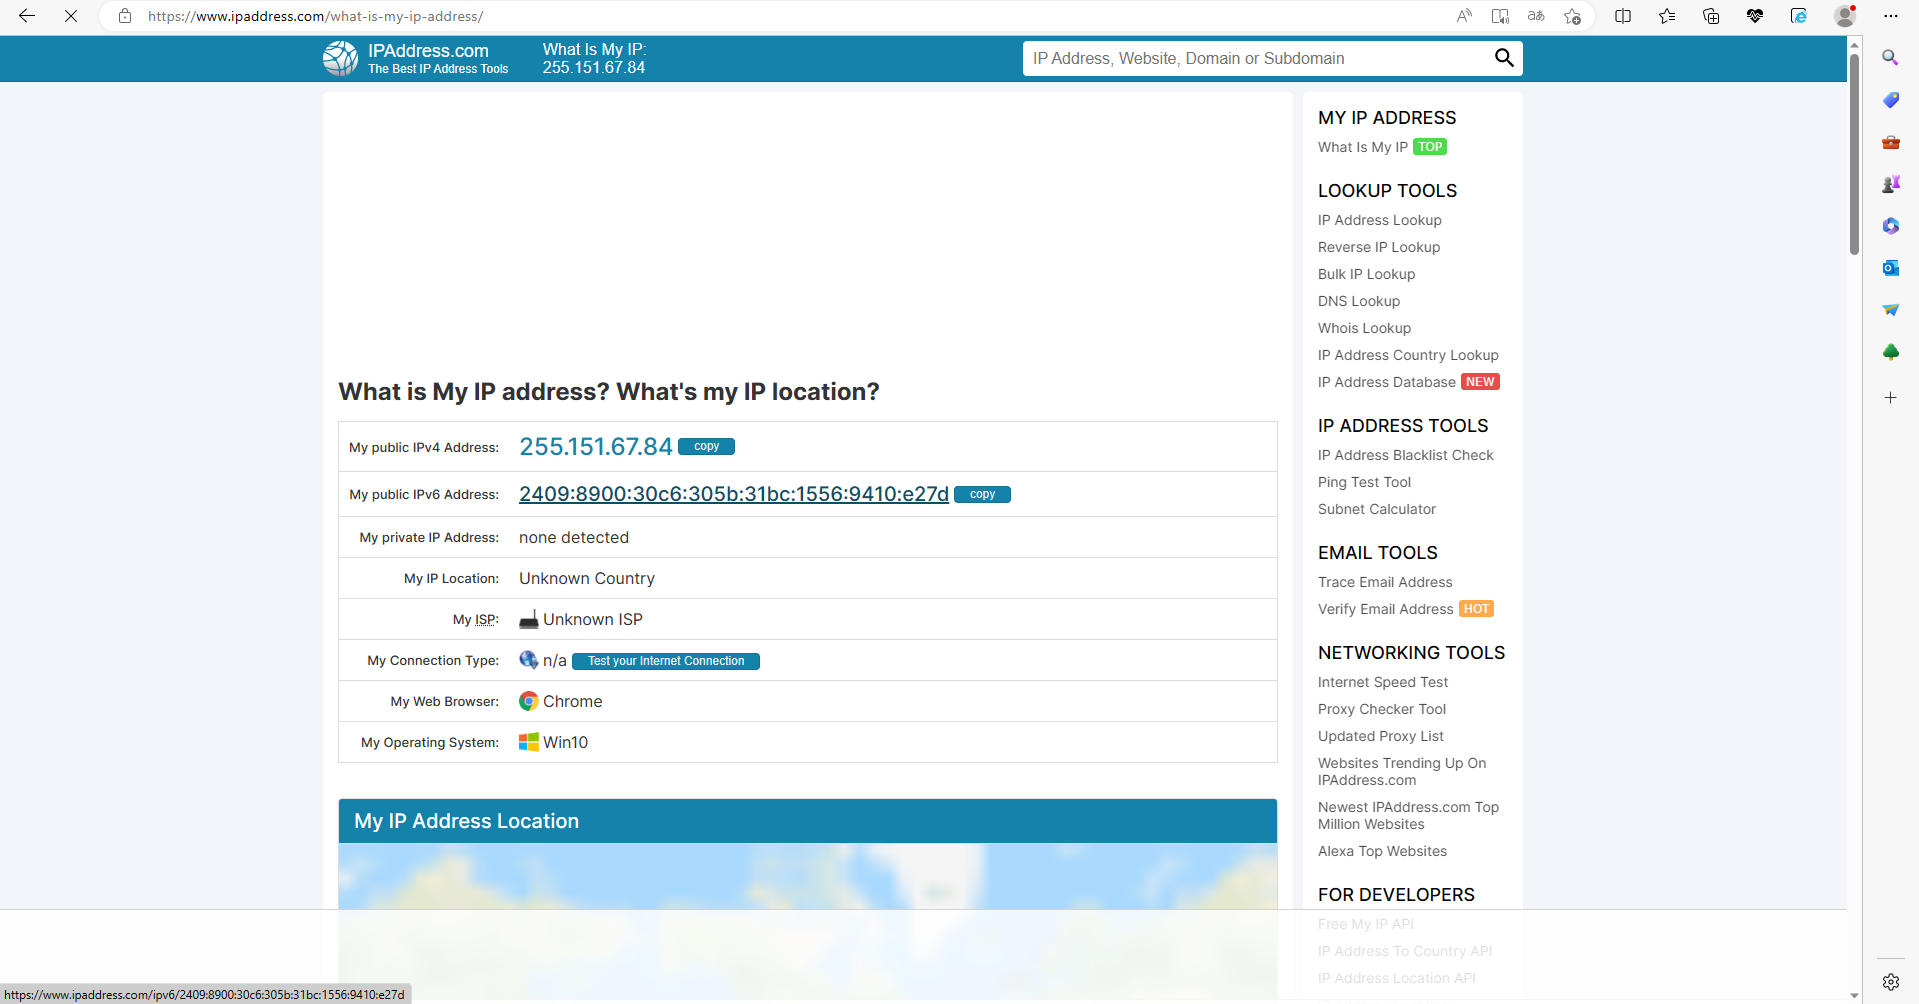Image resolution: width=1919 pixels, height=1004 pixels.
Task: Toggle split screen view
Action: pos(1623,16)
